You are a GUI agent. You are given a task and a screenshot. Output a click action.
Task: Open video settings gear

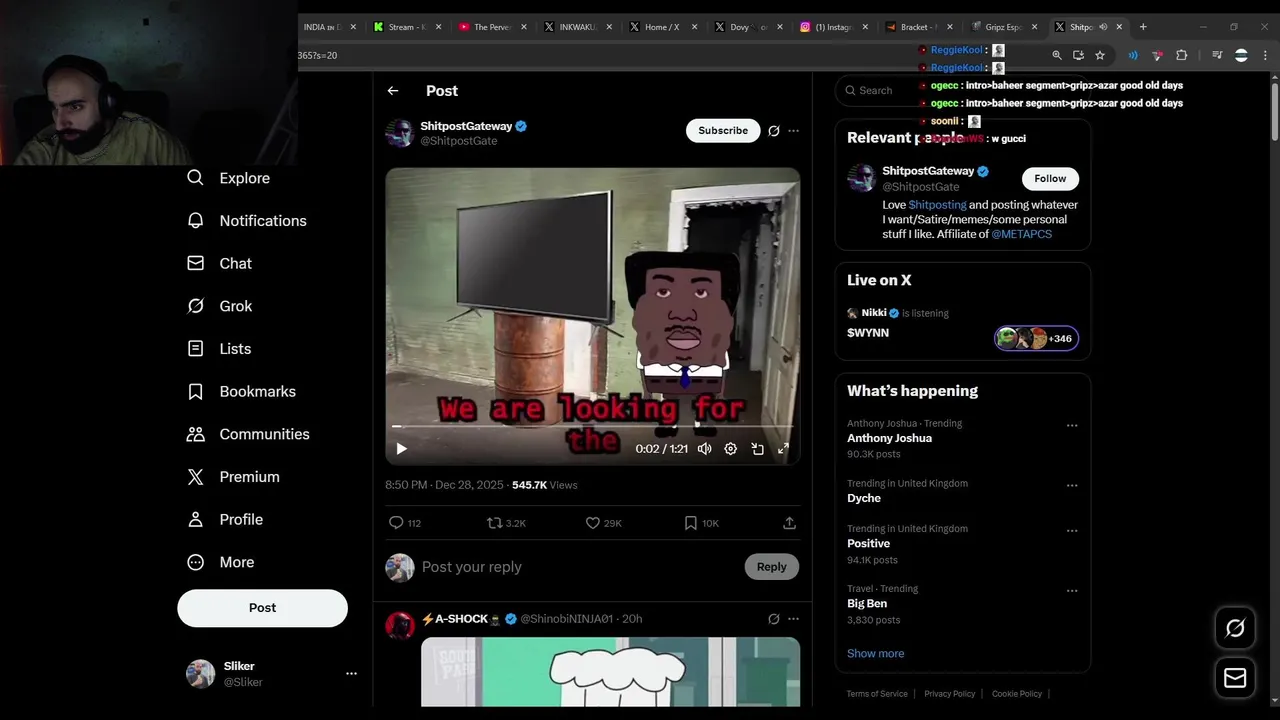point(731,449)
